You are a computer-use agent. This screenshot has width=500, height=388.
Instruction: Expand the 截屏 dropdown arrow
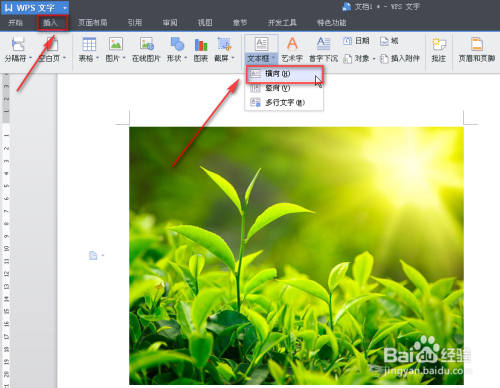(233, 58)
